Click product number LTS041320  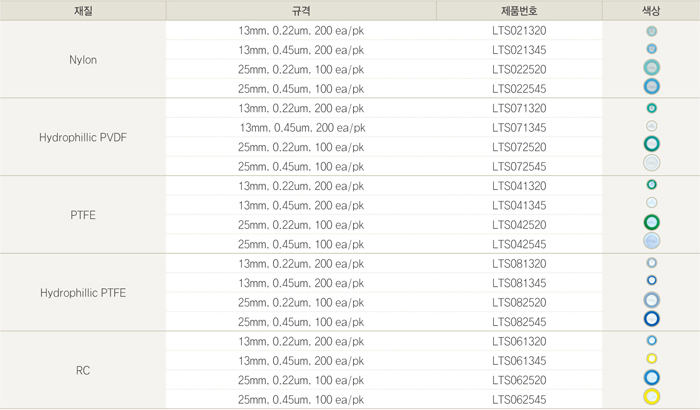pyautogui.click(x=519, y=186)
